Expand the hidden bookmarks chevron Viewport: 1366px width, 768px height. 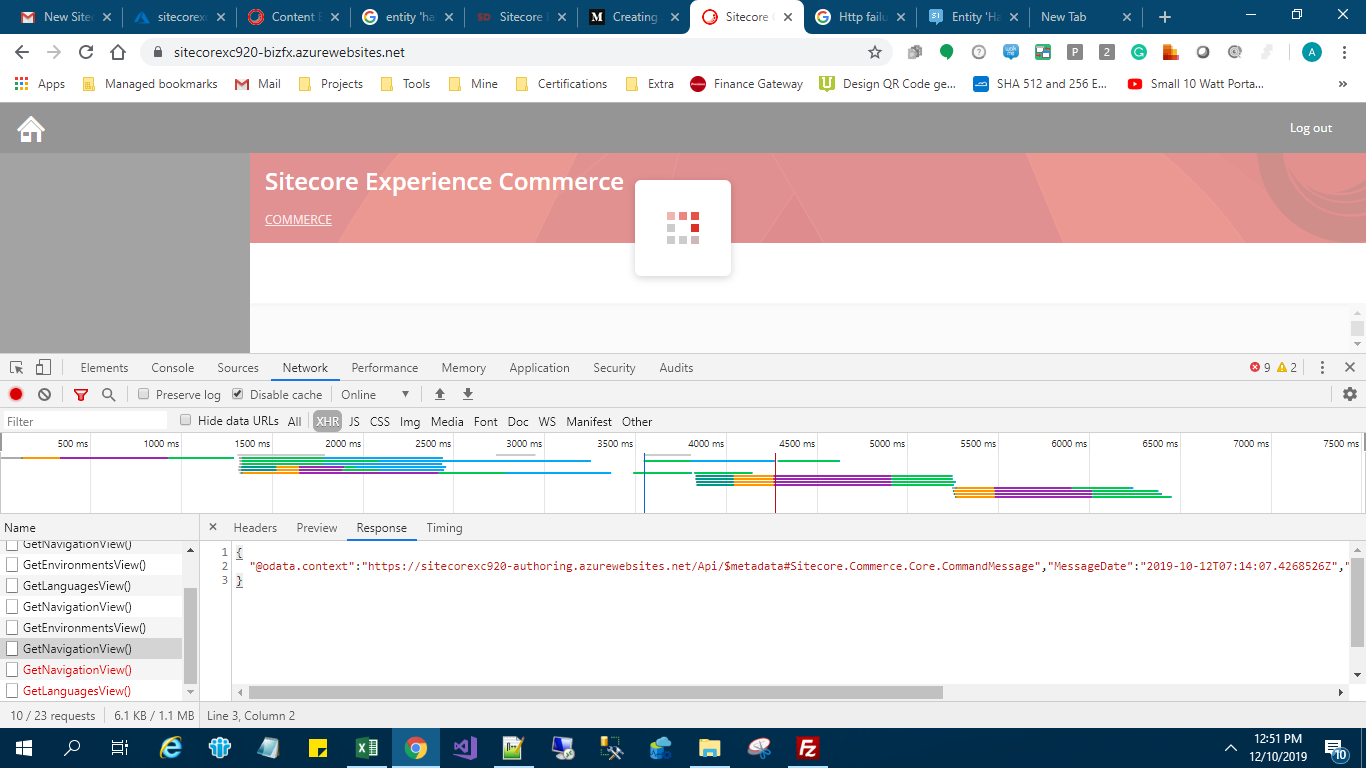click(1342, 84)
